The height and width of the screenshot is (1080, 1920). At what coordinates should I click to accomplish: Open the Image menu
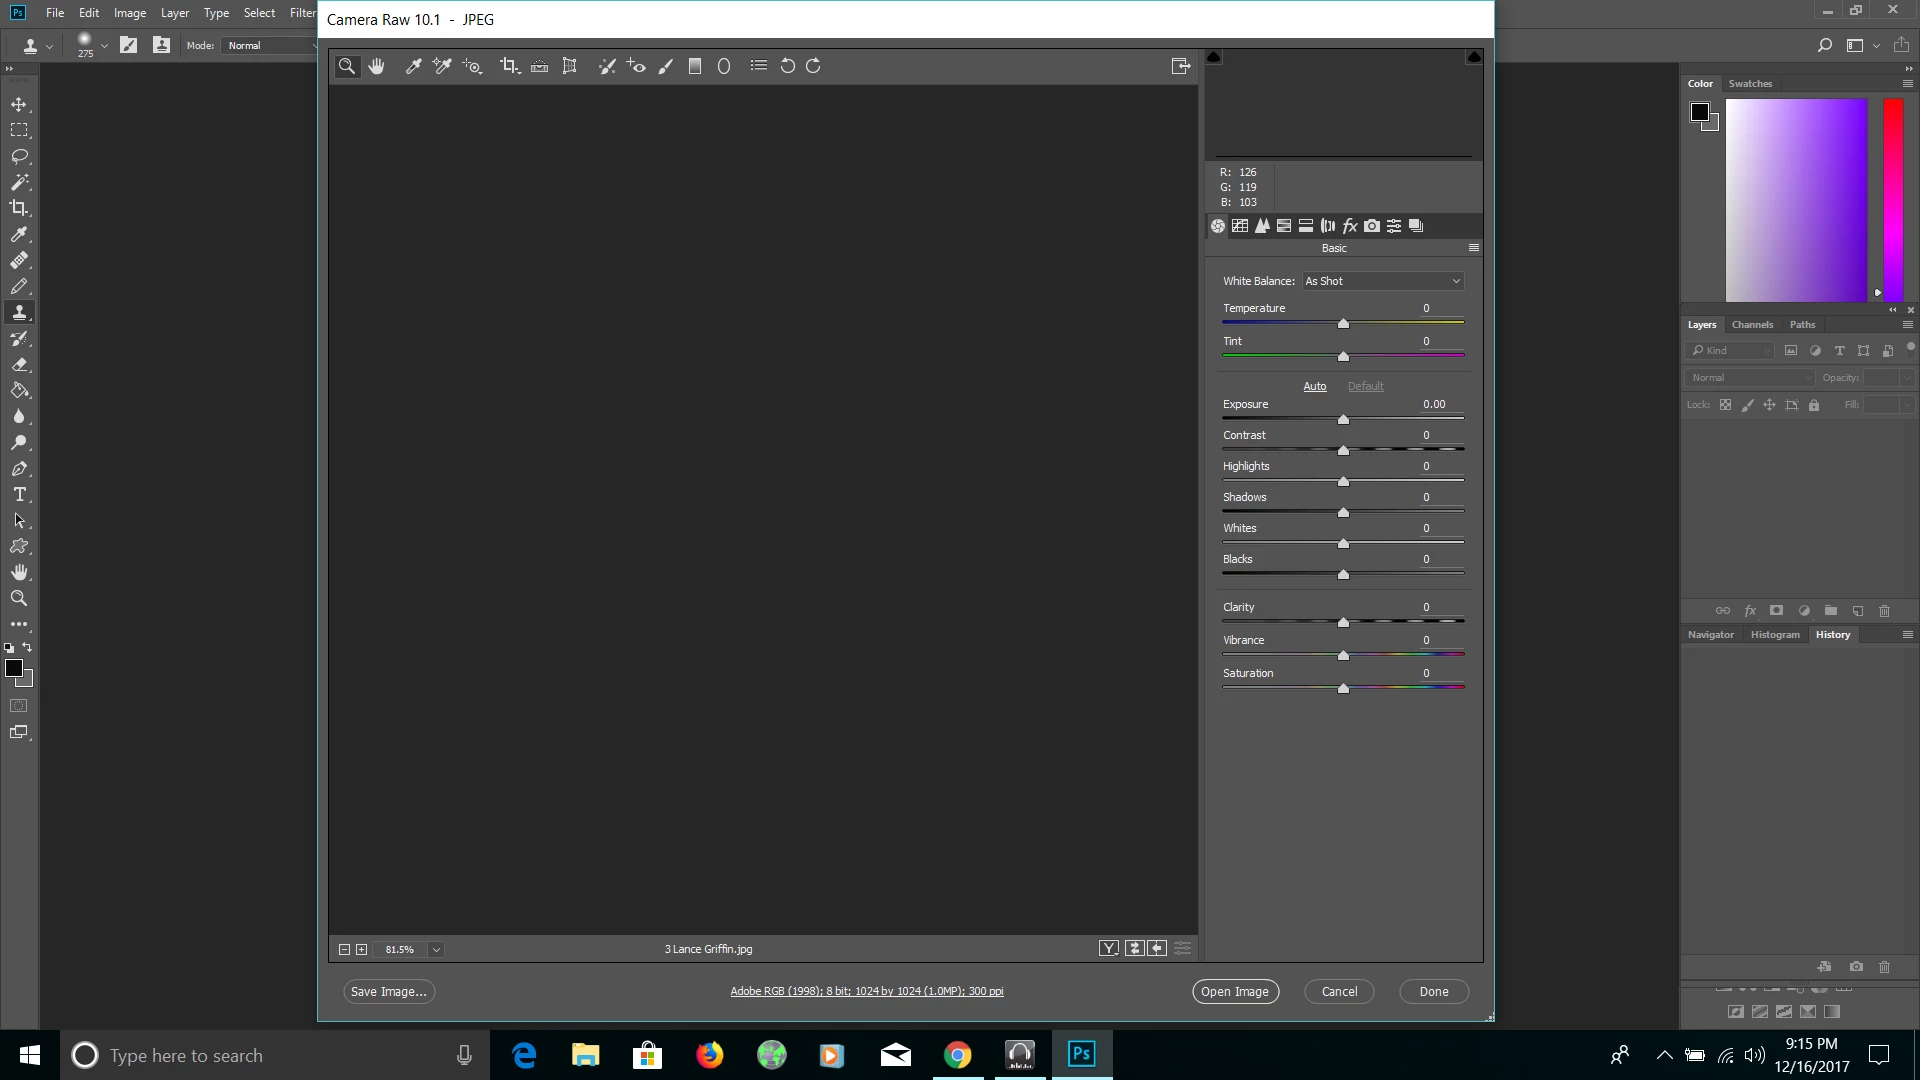130,13
